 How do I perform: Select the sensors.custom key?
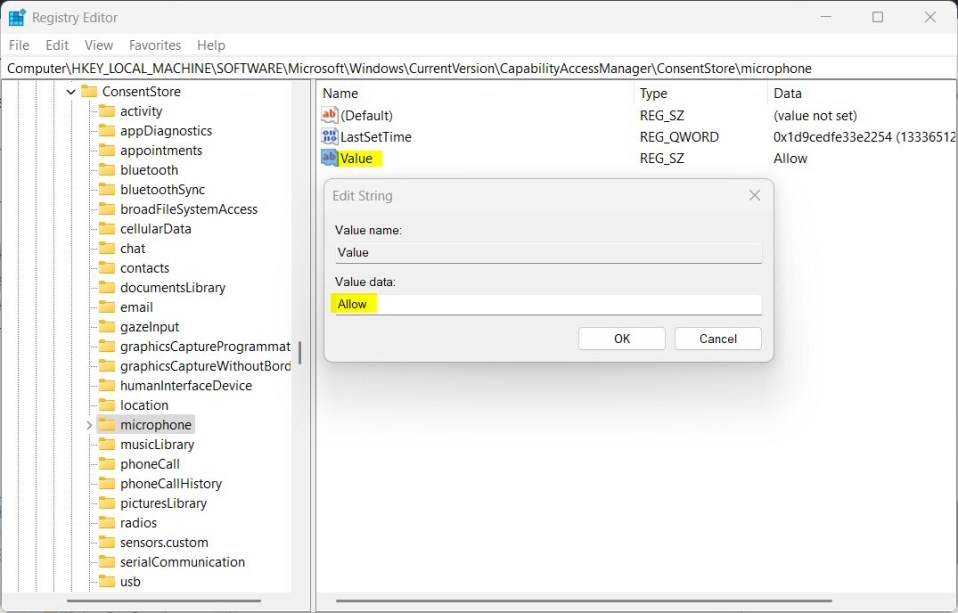pyautogui.click(x=164, y=542)
